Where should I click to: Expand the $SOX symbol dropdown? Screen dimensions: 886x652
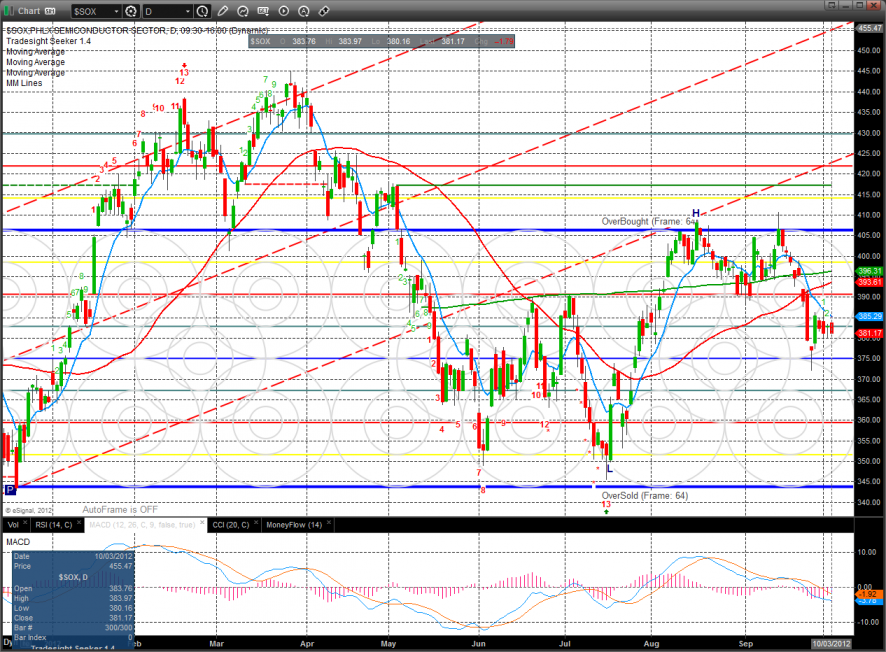point(116,11)
